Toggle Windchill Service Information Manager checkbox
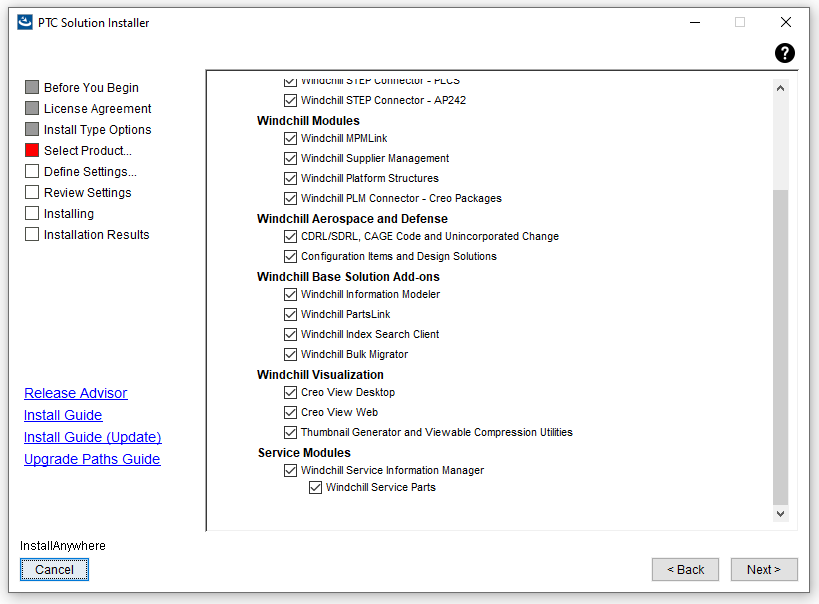The image size is (819, 604). click(290, 470)
